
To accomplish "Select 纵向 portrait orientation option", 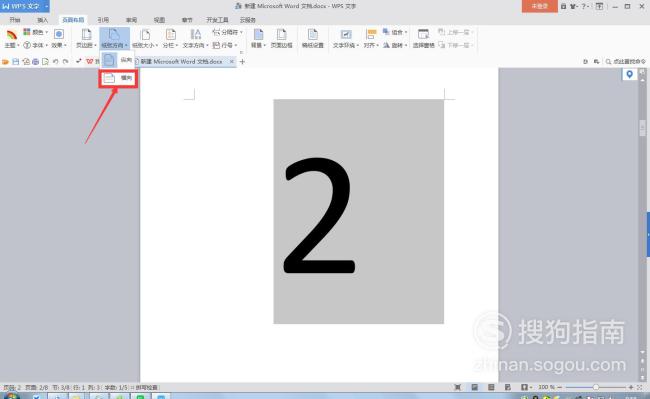I will pyautogui.click(x=117, y=60).
